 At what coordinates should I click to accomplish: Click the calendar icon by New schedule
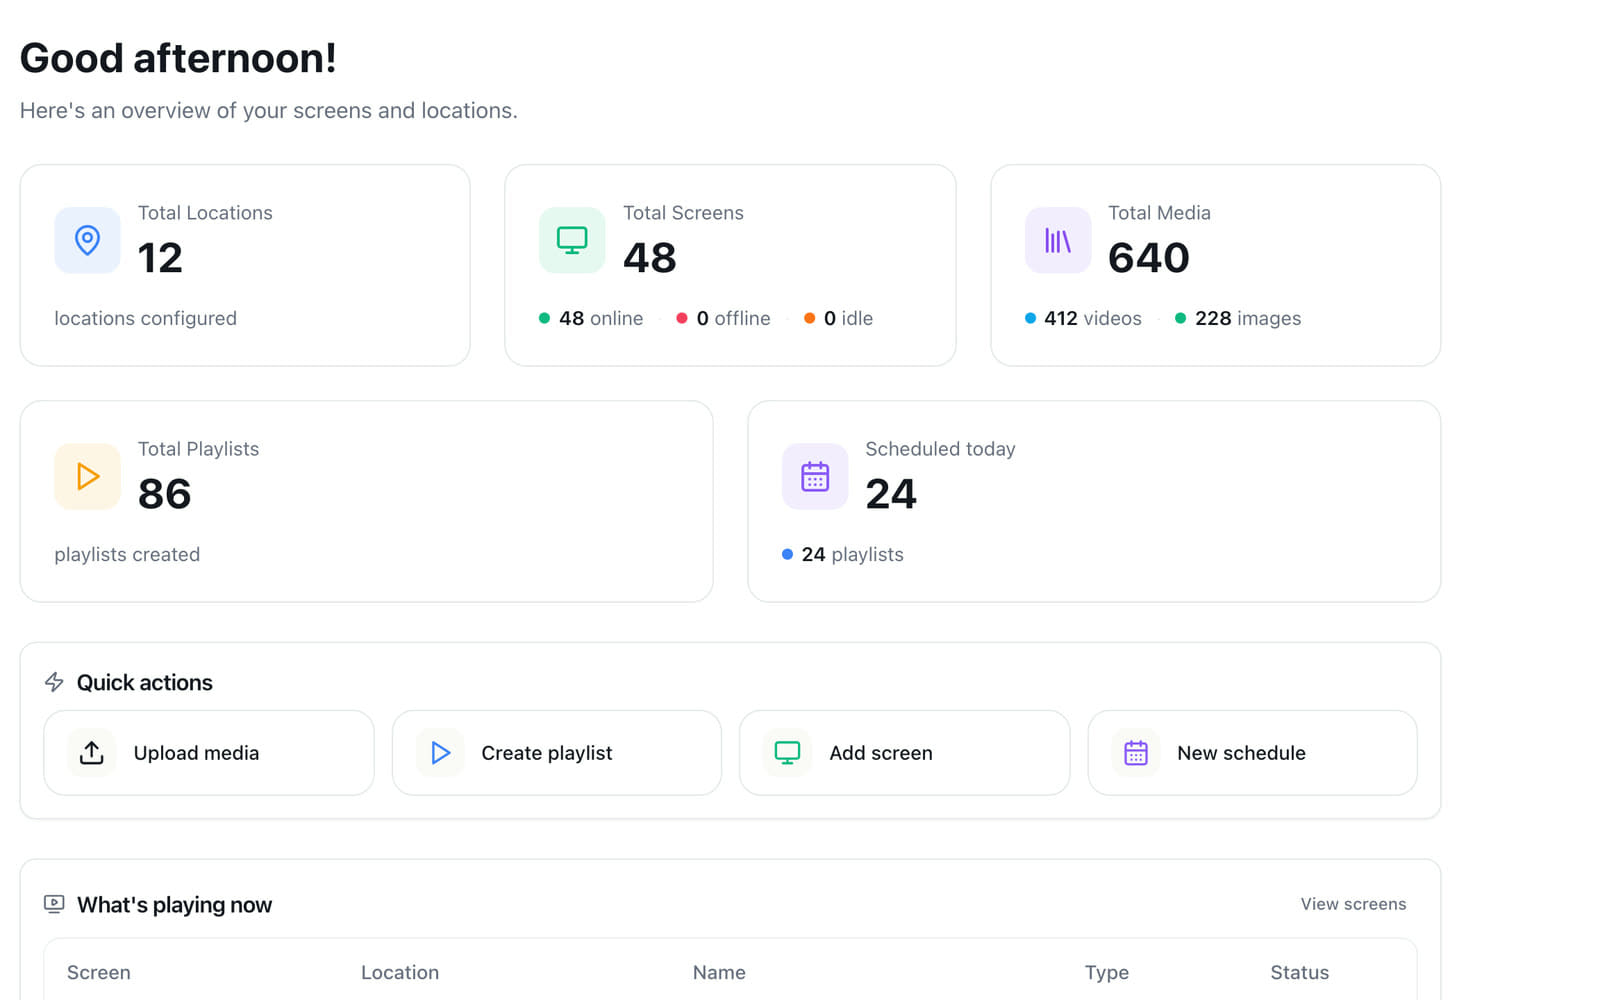click(x=1136, y=753)
